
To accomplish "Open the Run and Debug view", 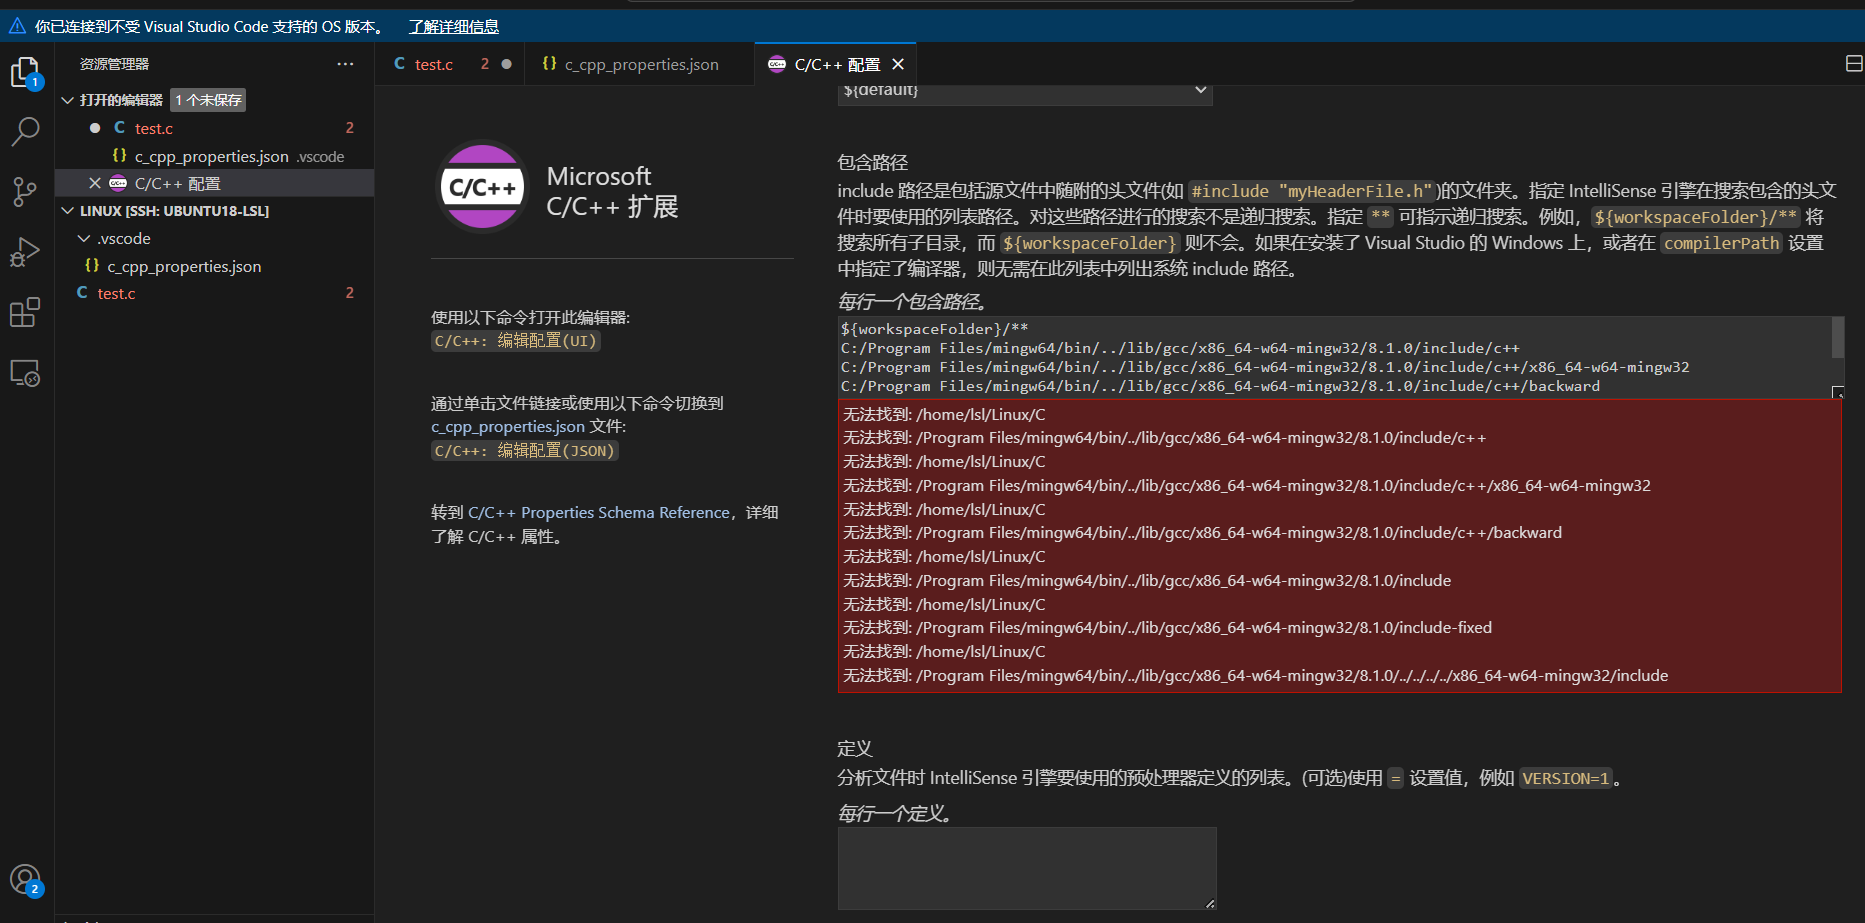I will point(25,251).
